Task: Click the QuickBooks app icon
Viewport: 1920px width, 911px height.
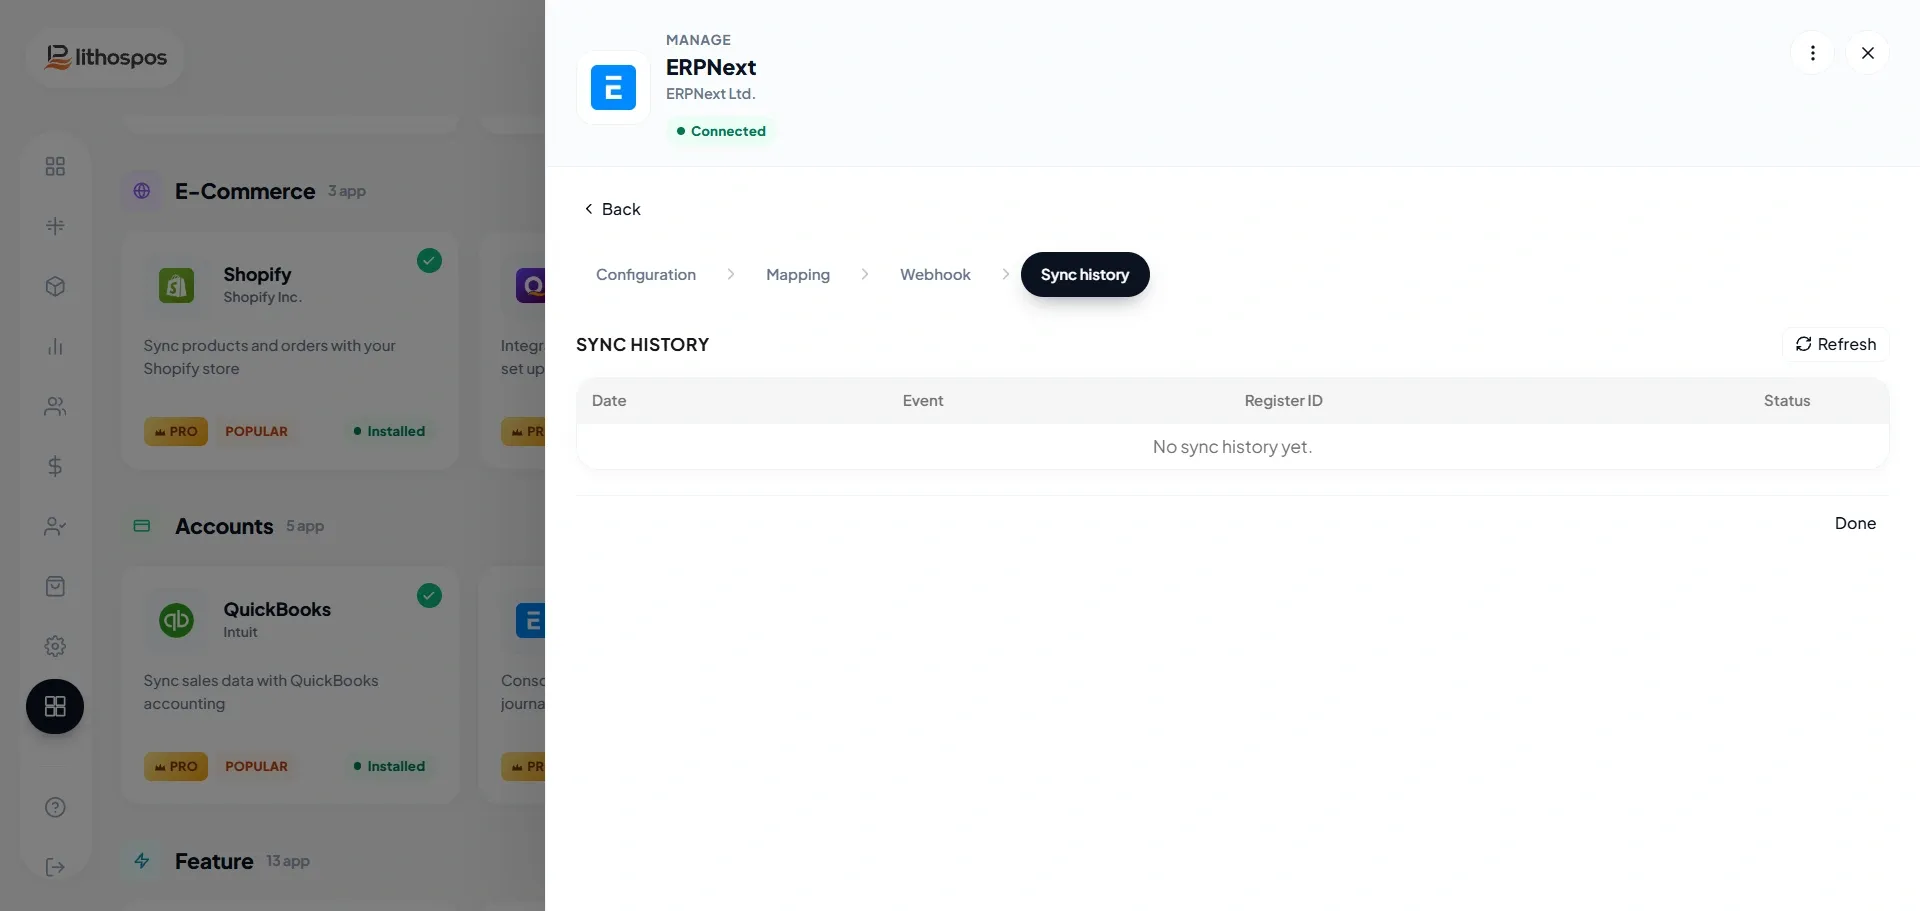Action: 177,620
